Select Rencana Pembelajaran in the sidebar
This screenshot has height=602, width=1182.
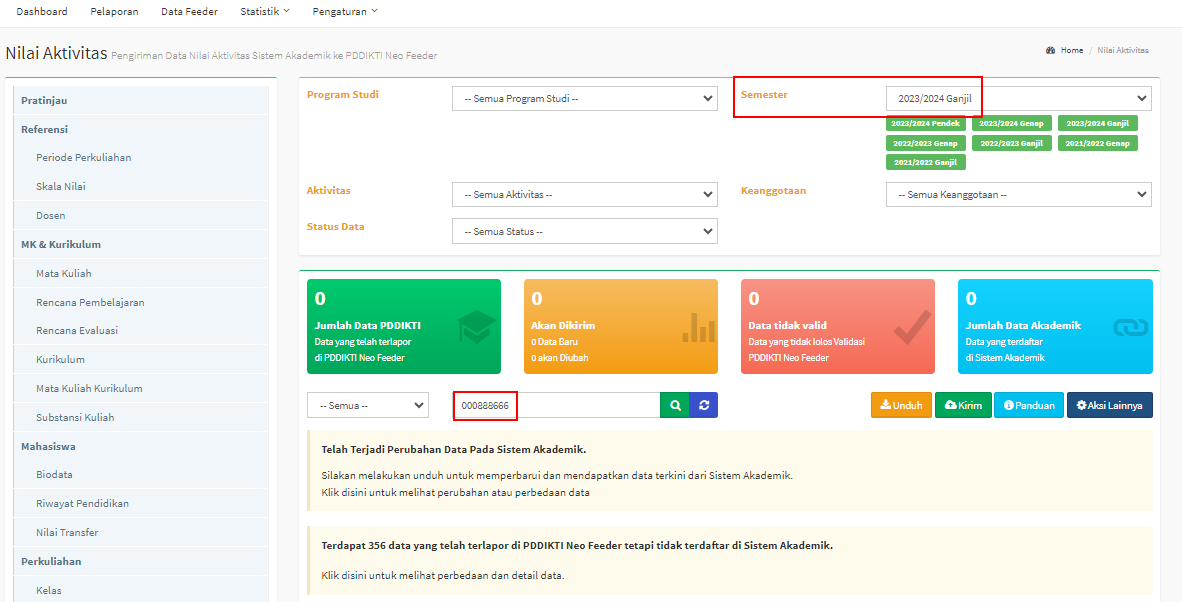click(x=141, y=302)
